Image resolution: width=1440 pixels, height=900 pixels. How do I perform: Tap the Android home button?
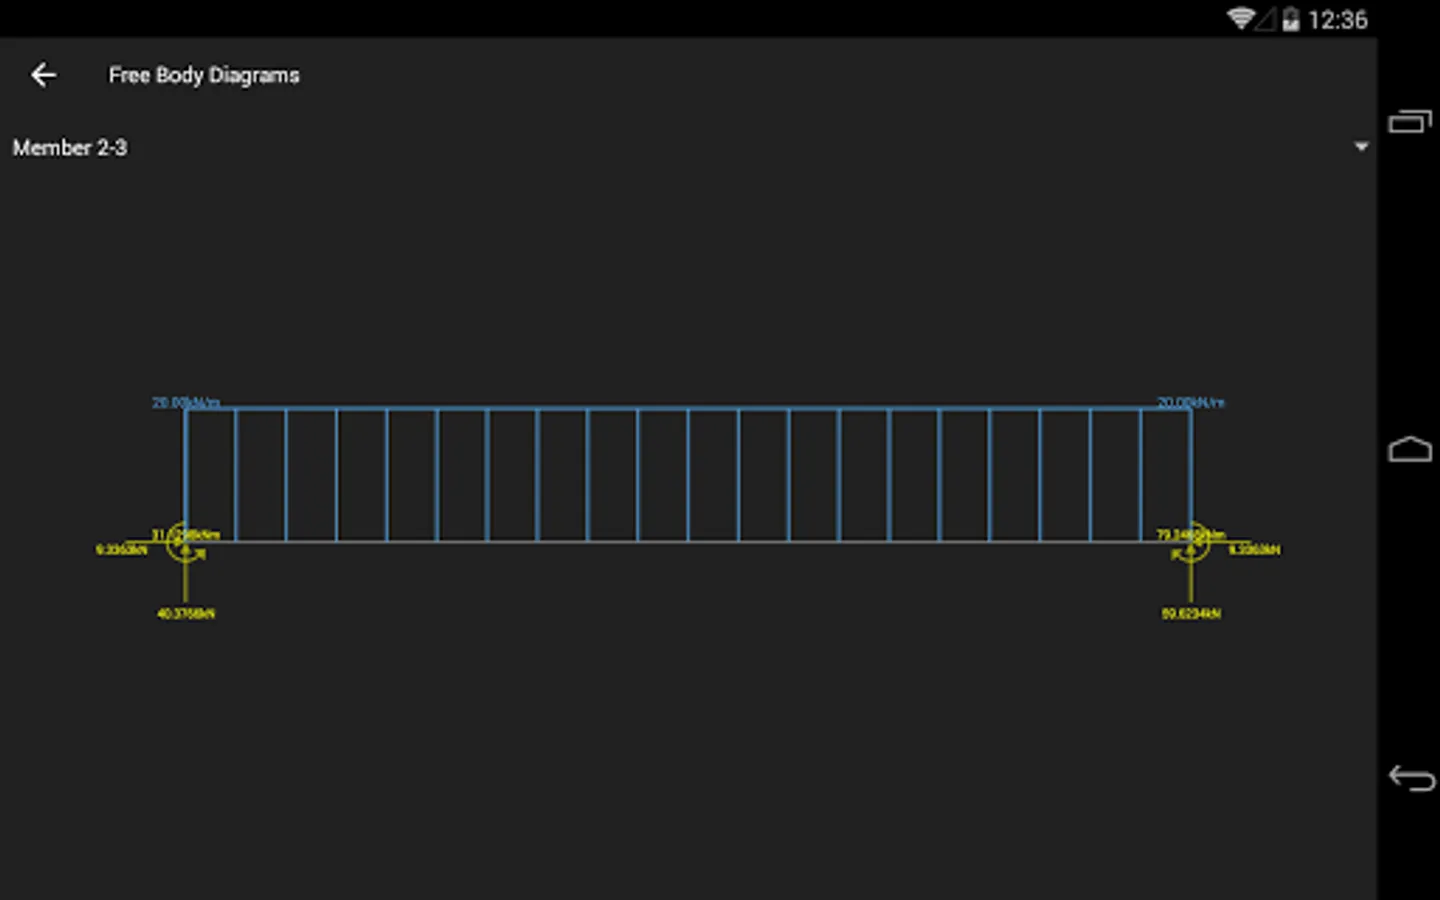click(x=1410, y=449)
